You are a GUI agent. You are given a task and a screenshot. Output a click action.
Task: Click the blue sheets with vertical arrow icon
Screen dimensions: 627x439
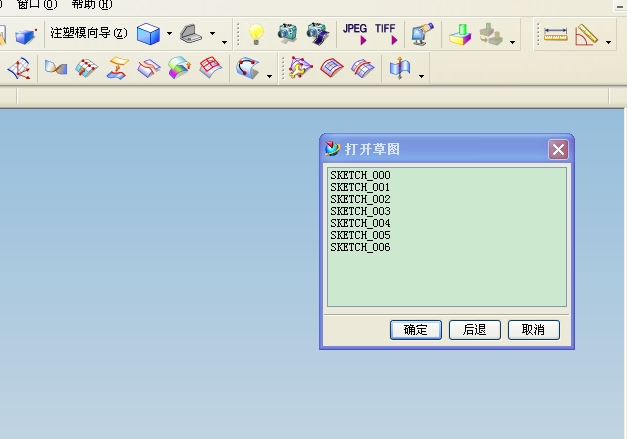[399, 68]
